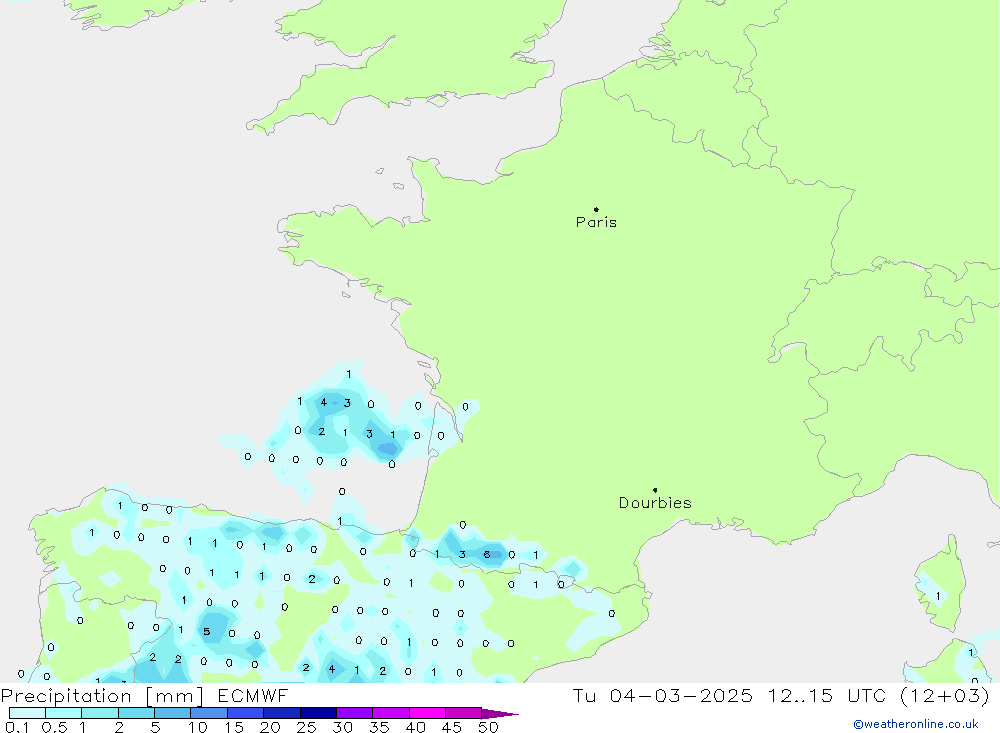Click the legend value 20 label
This screenshot has width=1000, height=733.
pos(270,727)
